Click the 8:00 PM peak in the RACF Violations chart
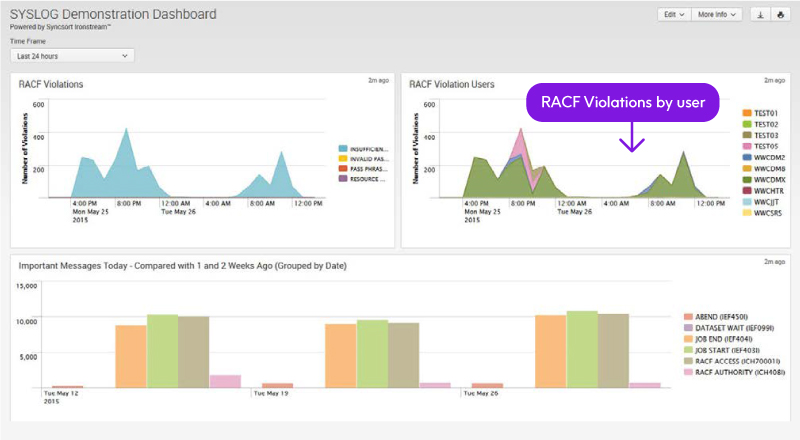This screenshot has height=440, width=800. [x=127, y=131]
